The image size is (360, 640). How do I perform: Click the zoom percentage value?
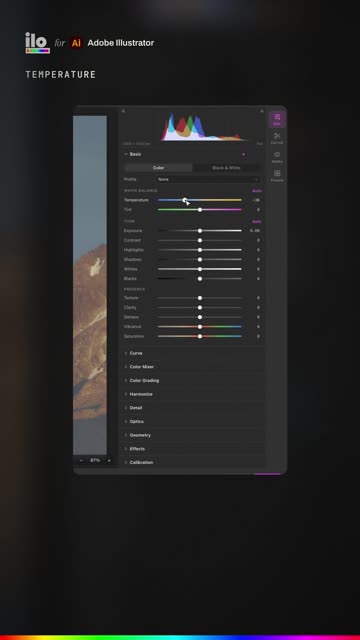(95, 460)
